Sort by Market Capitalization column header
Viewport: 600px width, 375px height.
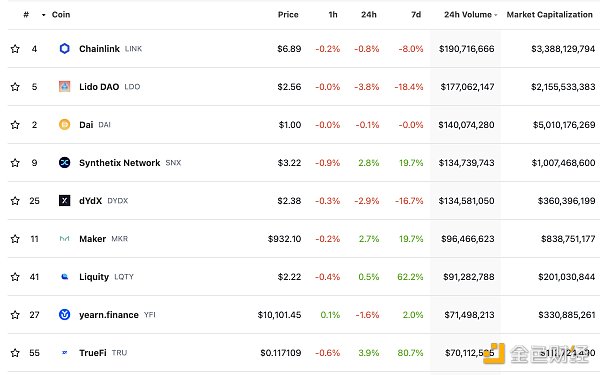(549, 15)
